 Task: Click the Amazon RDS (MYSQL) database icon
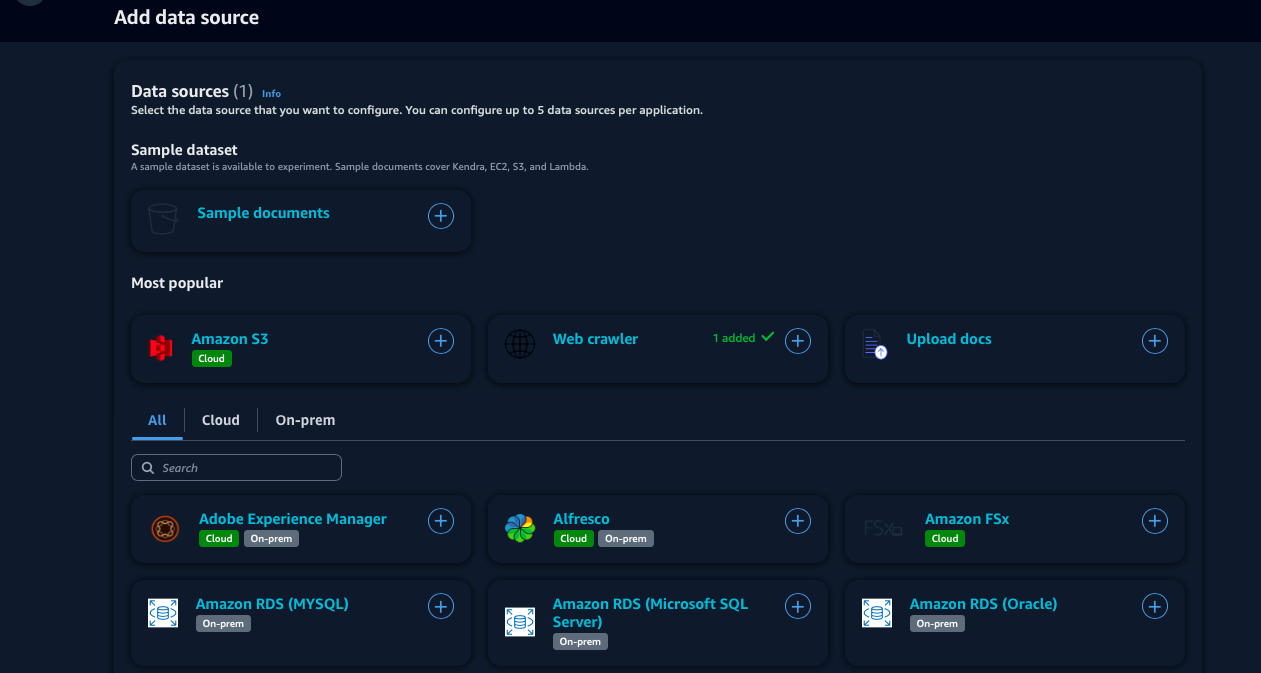pyautogui.click(x=162, y=613)
